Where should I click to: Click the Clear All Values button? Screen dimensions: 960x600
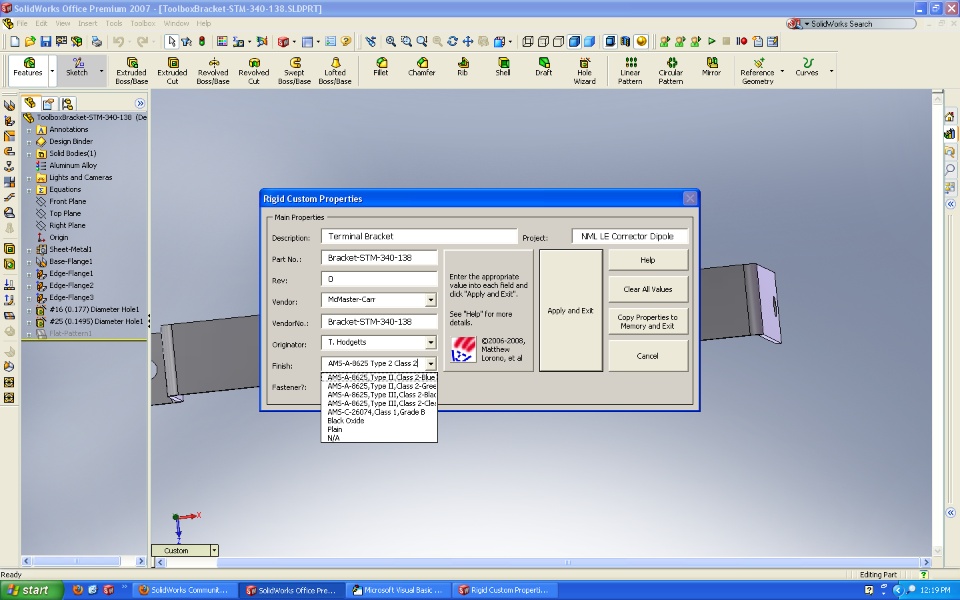(x=648, y=289)
